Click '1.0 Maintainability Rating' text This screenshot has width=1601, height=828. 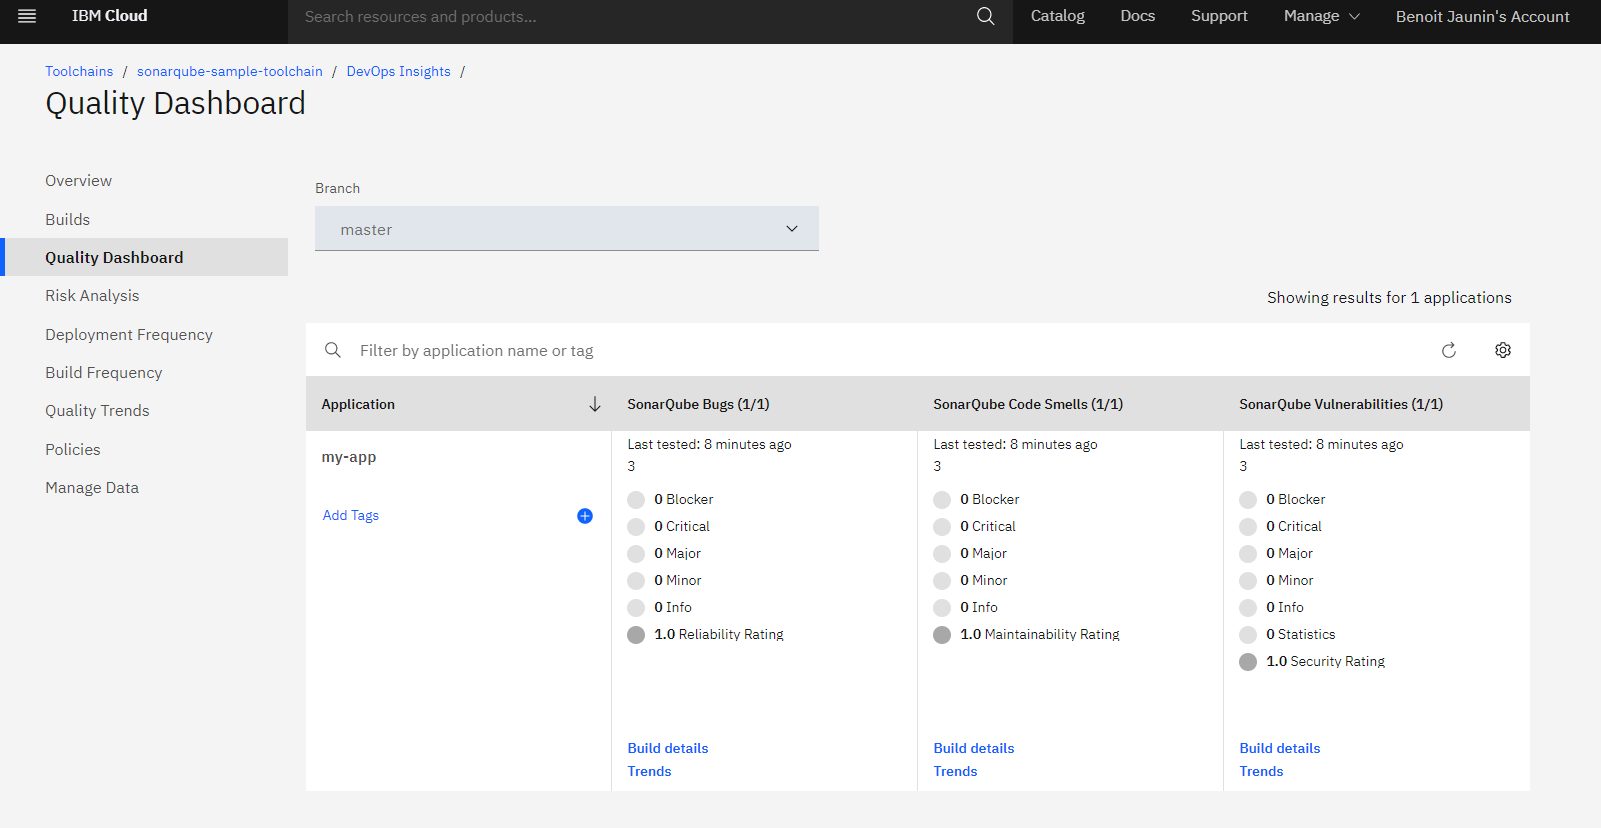tap(1039, 635)
